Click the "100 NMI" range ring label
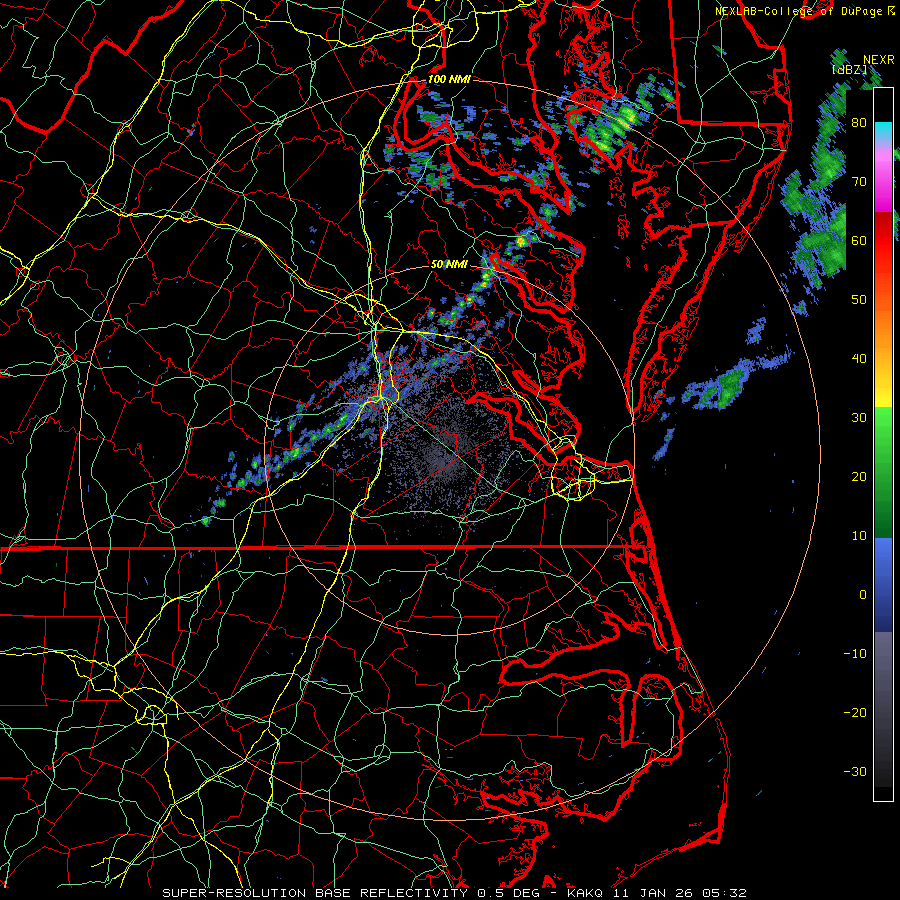The width and height of the screenshot is (900, 900). [x=449, y=79]
